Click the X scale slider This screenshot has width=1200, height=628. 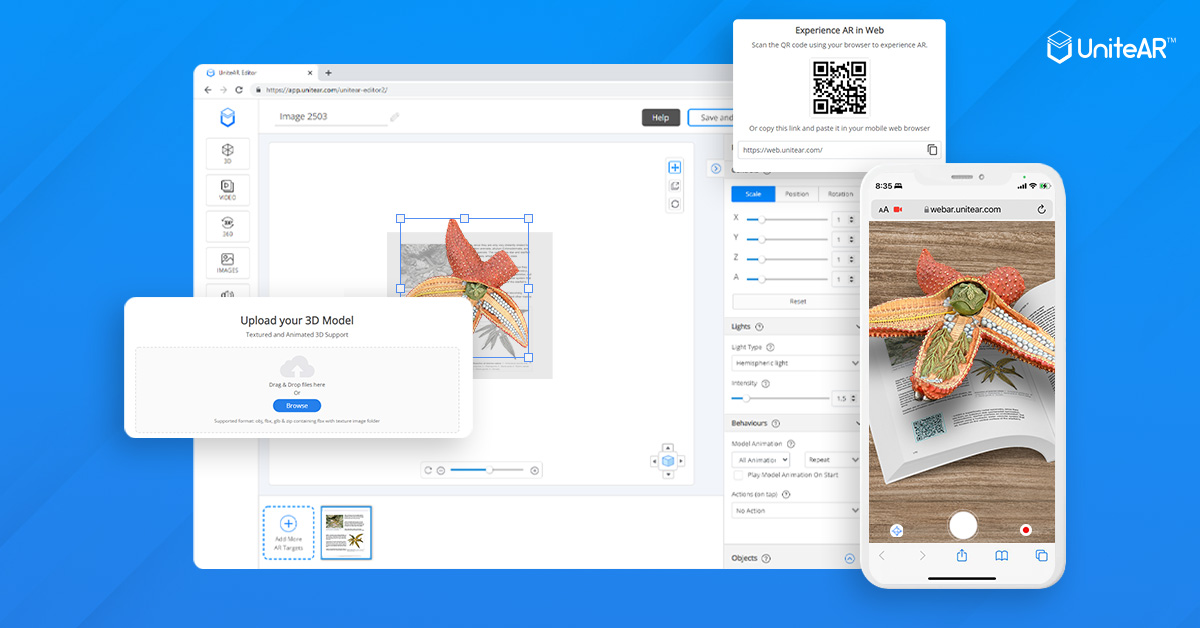click(787, 219)
